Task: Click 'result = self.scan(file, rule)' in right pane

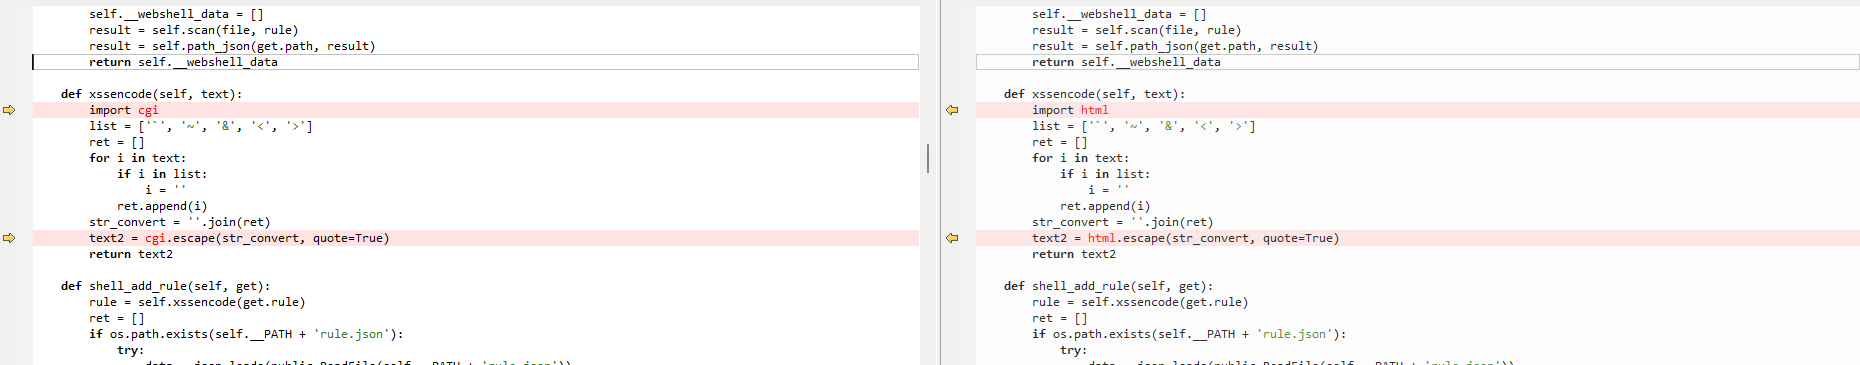Action: pyautogui.click(x=1137, y=30)
